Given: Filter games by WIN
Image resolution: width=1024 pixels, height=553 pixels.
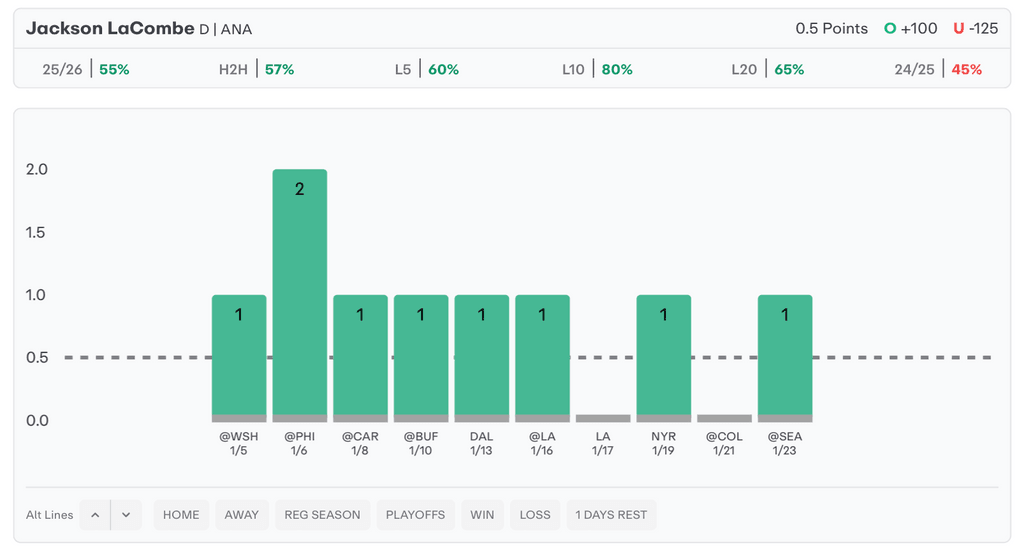Looking at the screenshot, I should 482,515.
